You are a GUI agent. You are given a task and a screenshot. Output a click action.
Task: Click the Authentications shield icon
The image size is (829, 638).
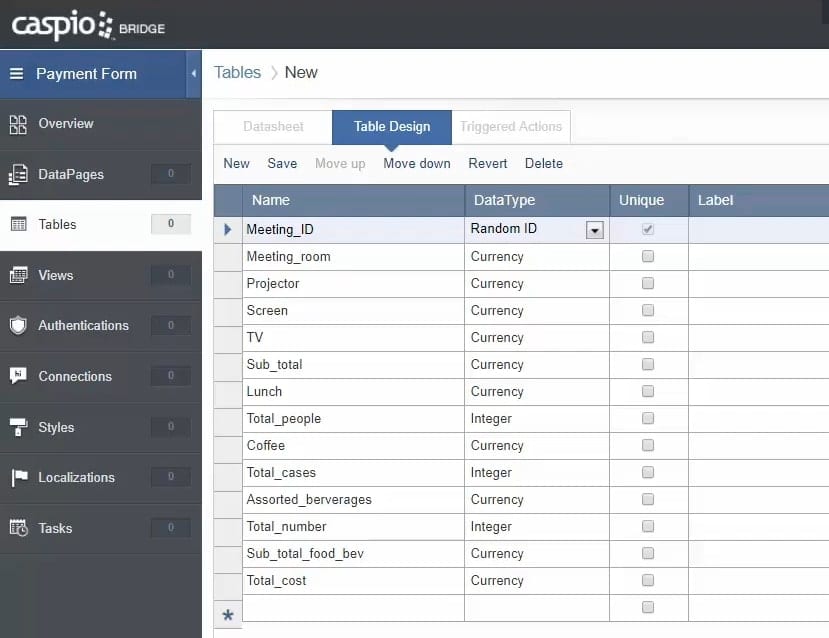pos(18,325)
